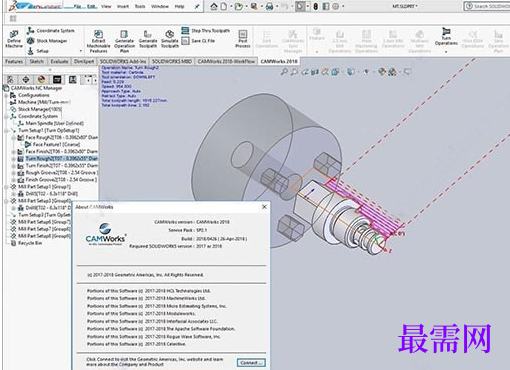Click the Home icon in top toolbar

pos(214,6)
